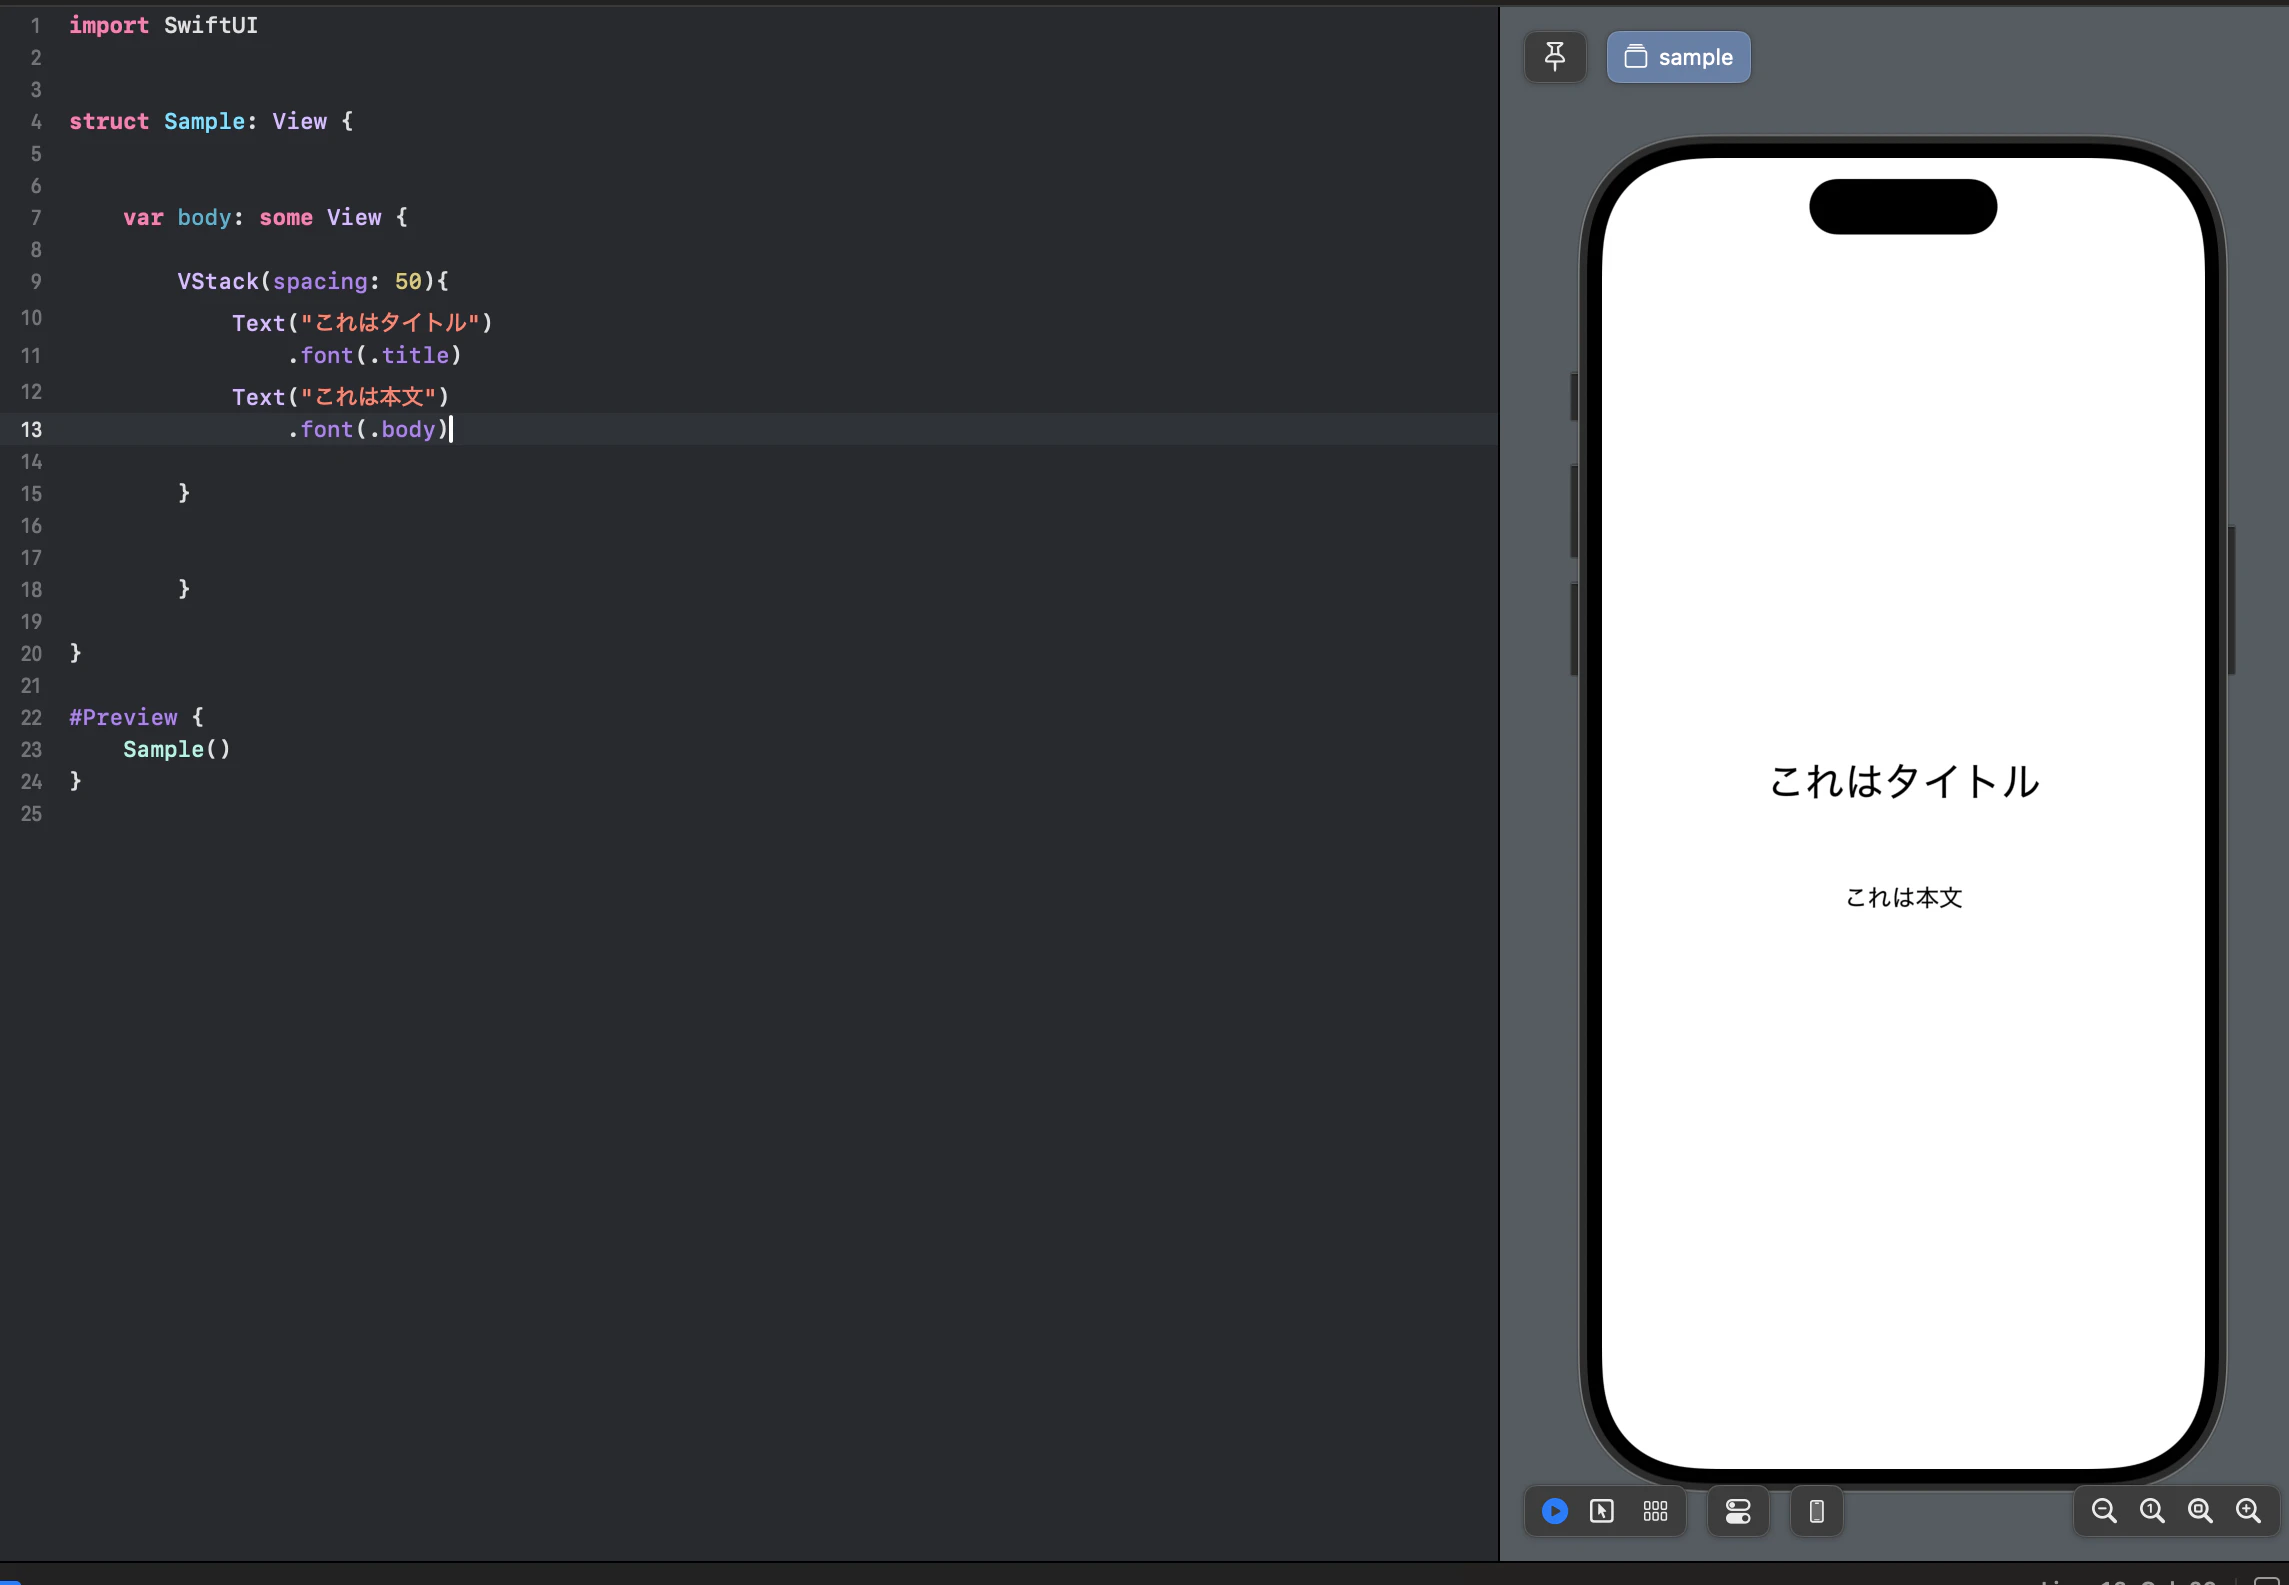Image resolution: width=2289 pixels, height=1585 pixels.
Task: Click the import SwiftUI statement
Action: click(x=162, y=26)
